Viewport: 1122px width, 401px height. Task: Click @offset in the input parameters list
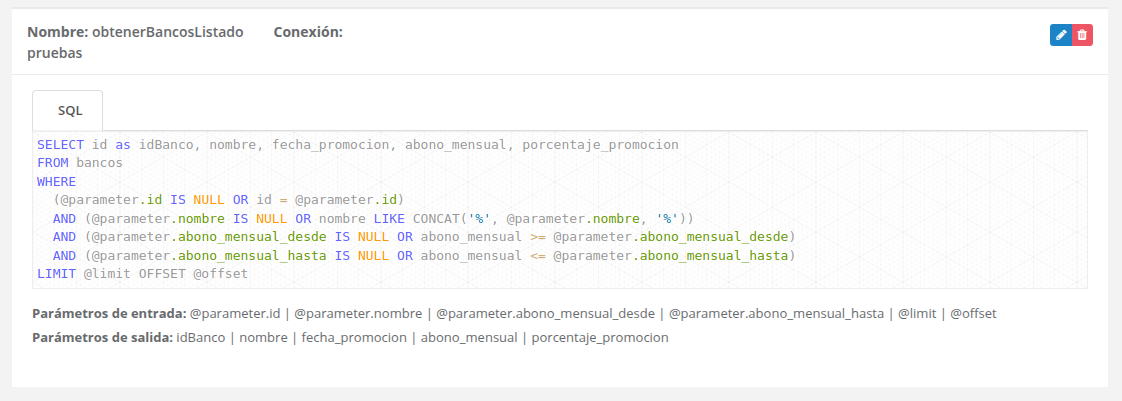click(x=973, y=314)
